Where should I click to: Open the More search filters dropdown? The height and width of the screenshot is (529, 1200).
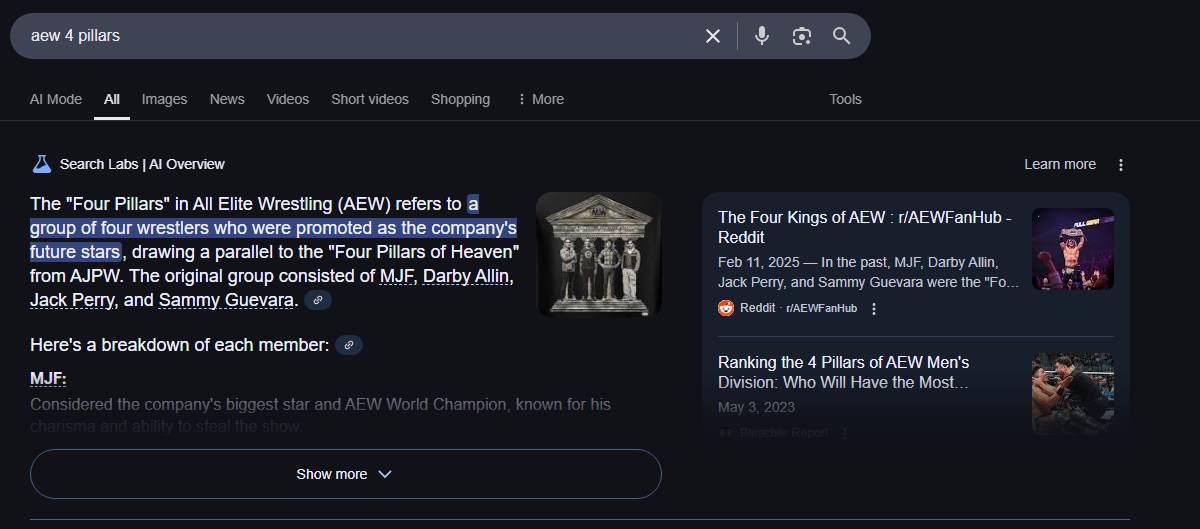click(540, 99)
